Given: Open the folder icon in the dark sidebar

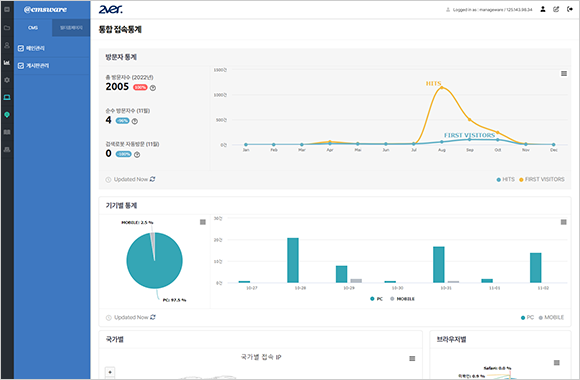Looking at the screenshot, I should [7, 28].
